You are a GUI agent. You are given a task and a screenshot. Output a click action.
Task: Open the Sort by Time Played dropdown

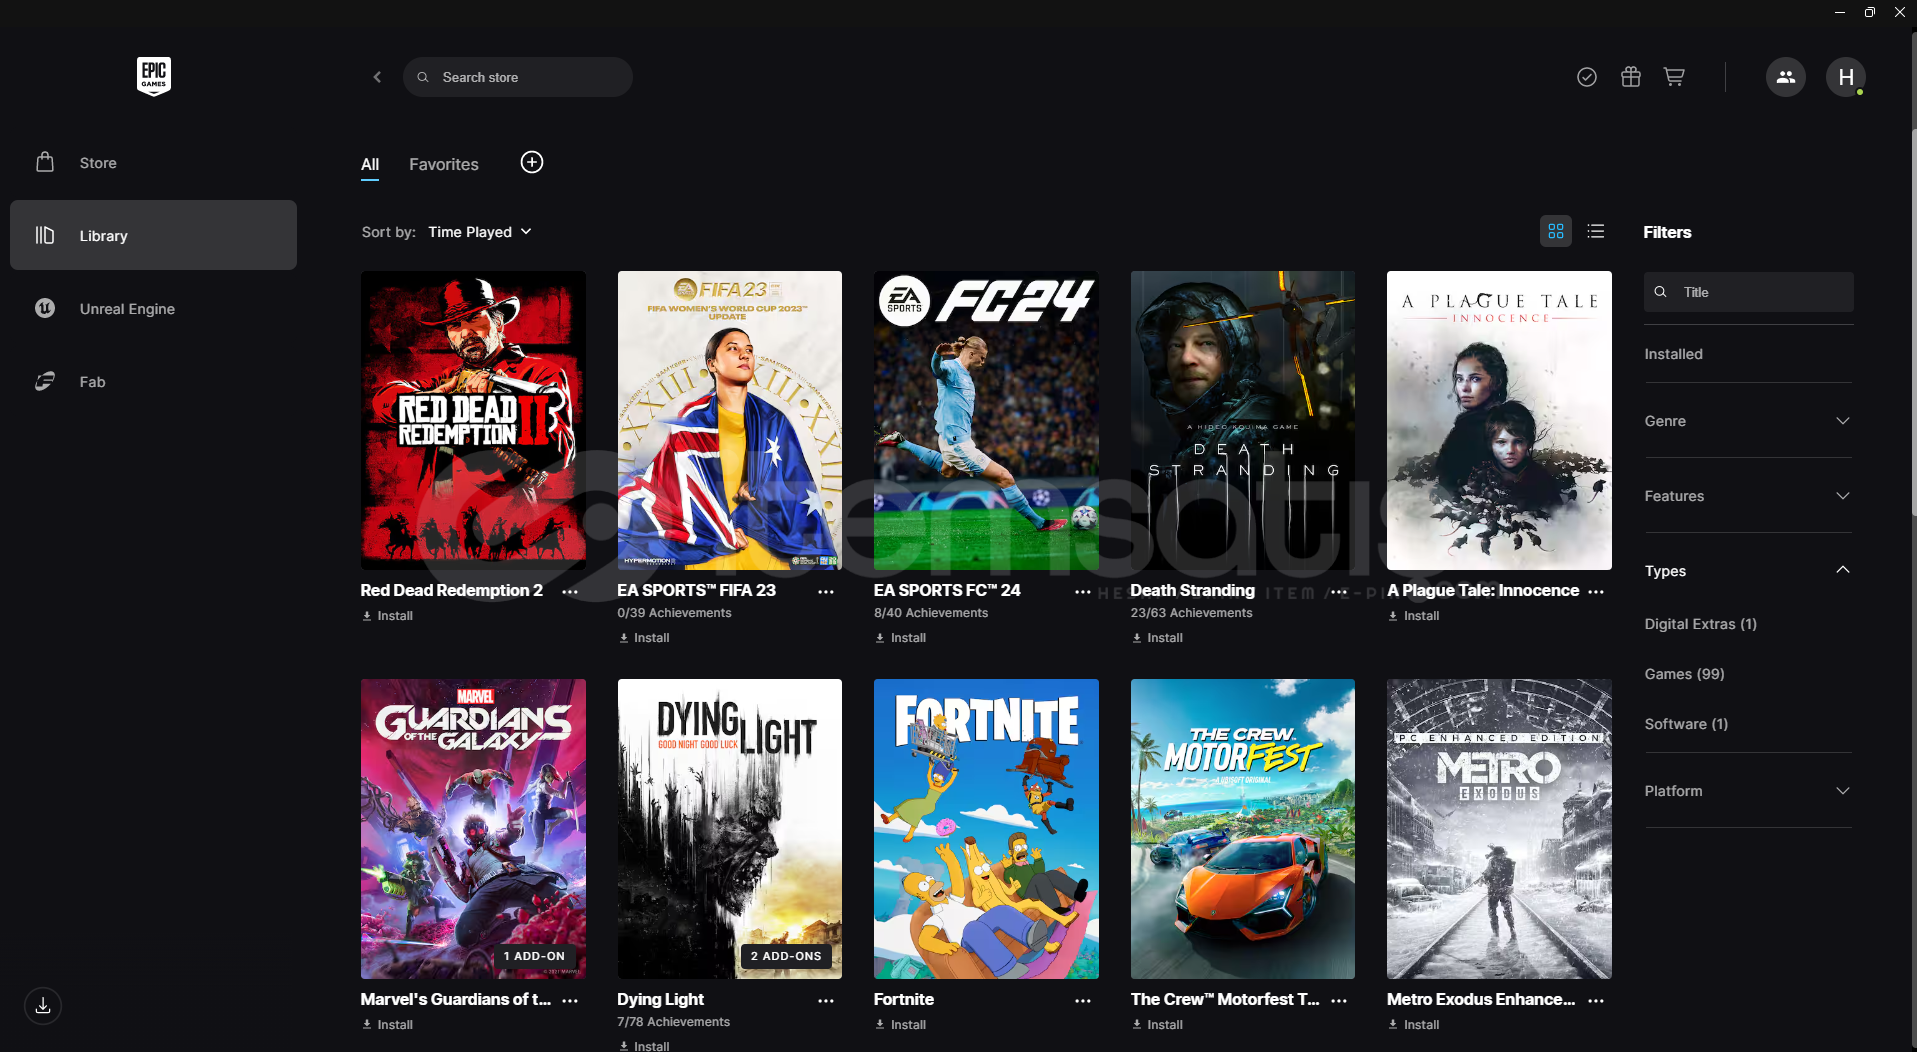click(x=480, y=232)
